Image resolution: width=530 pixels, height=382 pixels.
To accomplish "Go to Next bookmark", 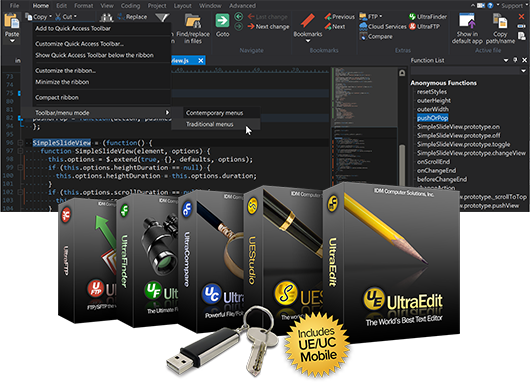I will coord(335,26).
